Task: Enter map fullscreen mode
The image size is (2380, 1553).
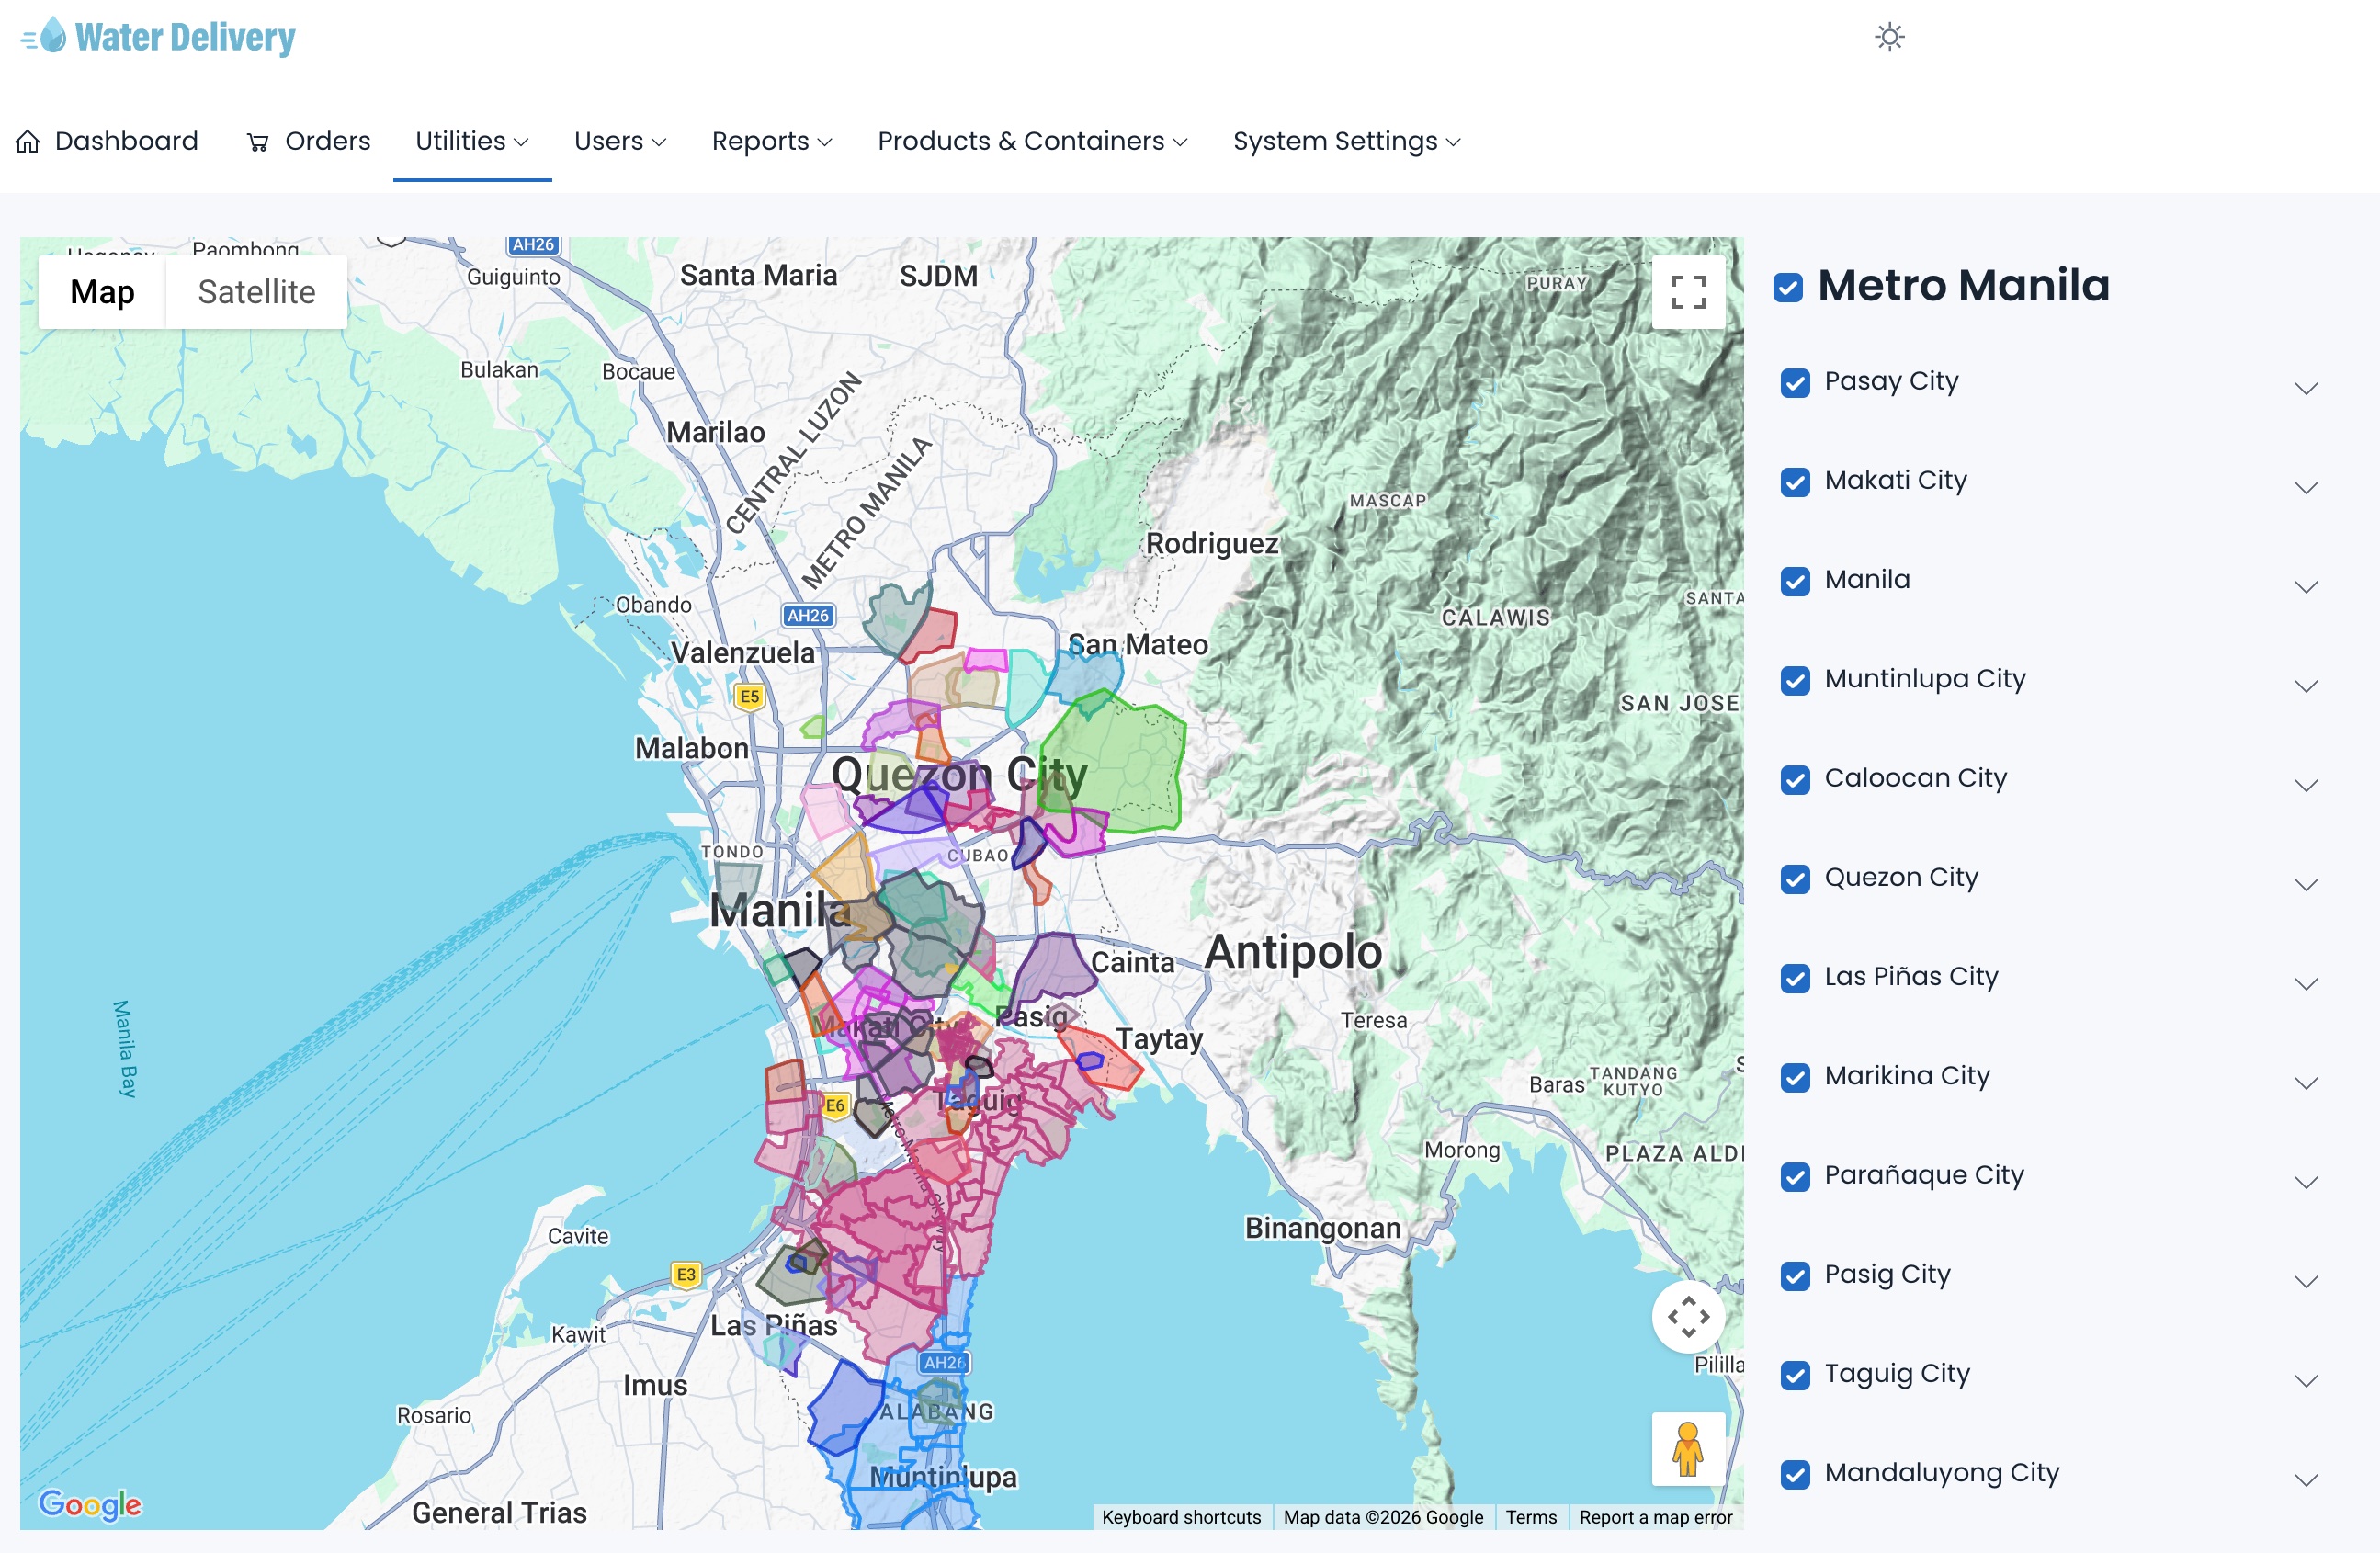Action: [x=1687, y=292]
